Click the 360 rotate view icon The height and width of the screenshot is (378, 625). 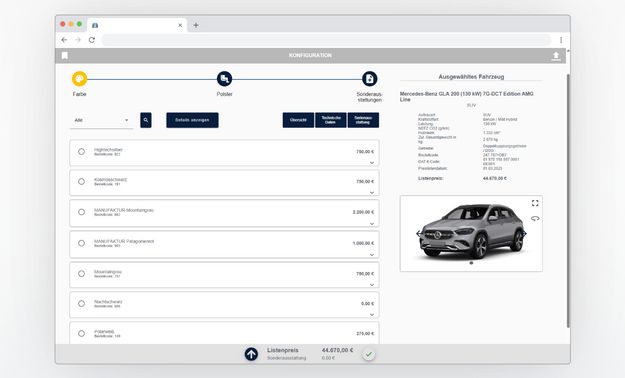point(535,219)
